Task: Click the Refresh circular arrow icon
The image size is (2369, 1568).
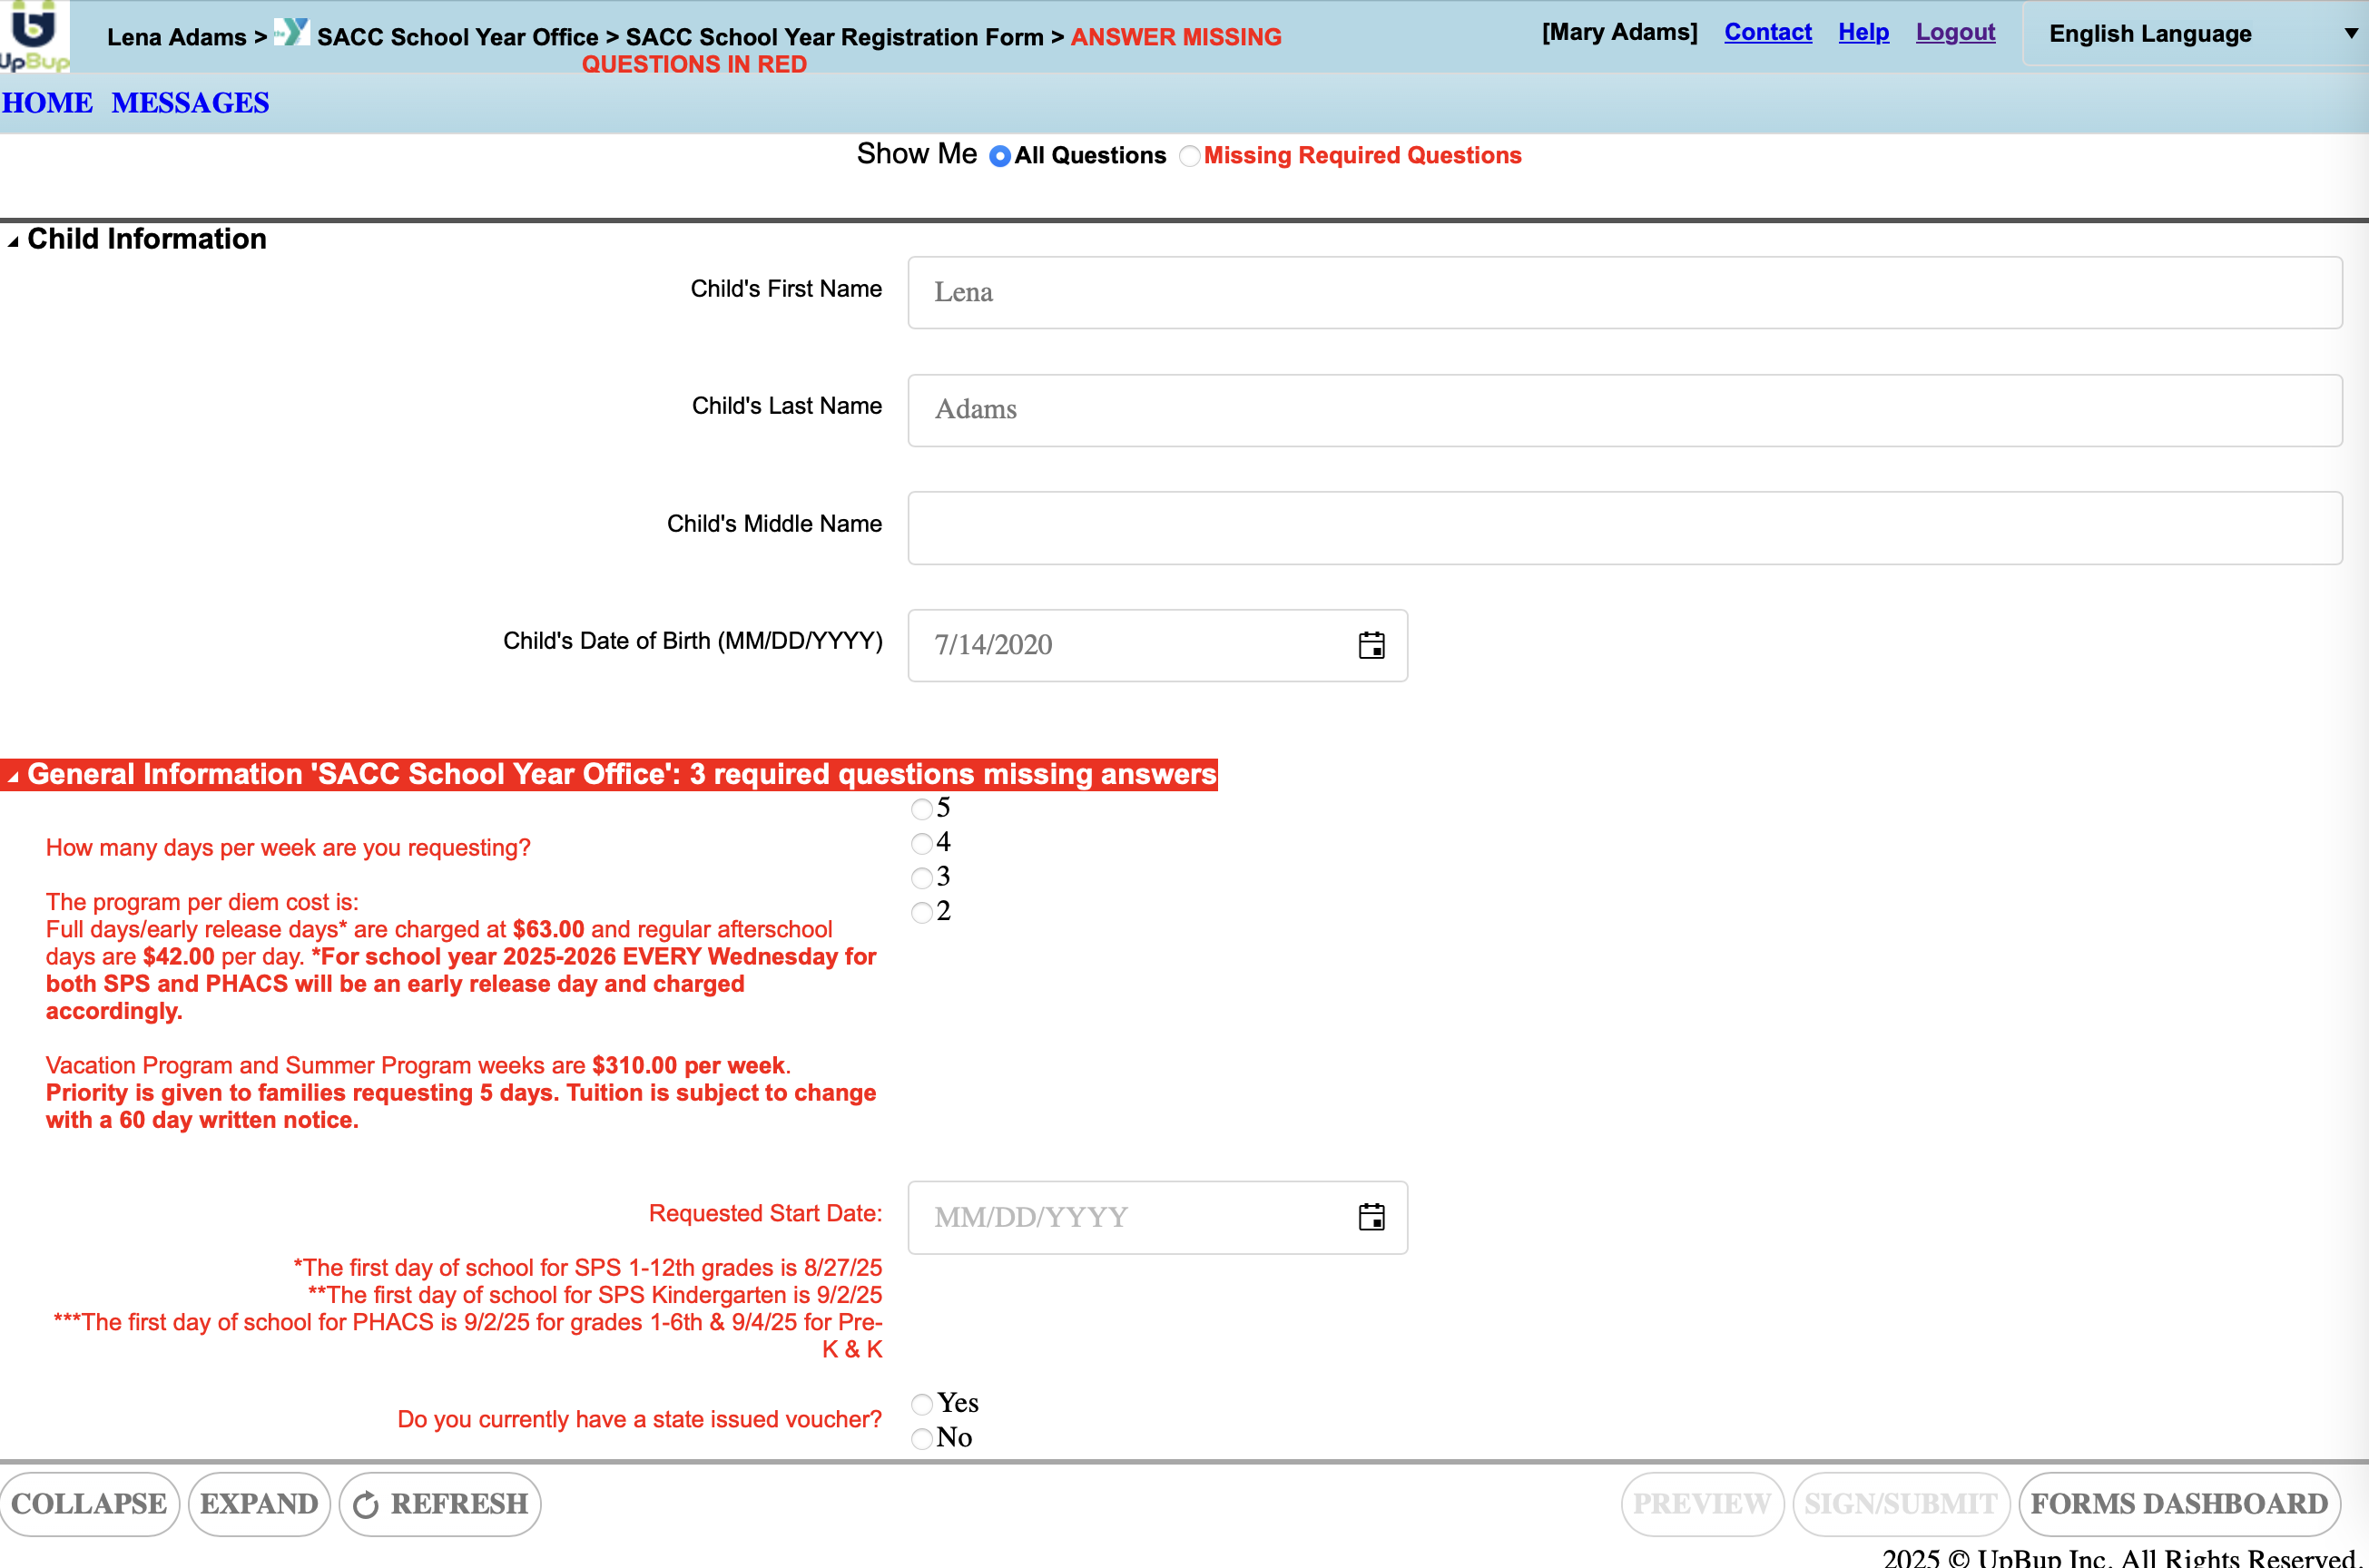Action: 366,1505
